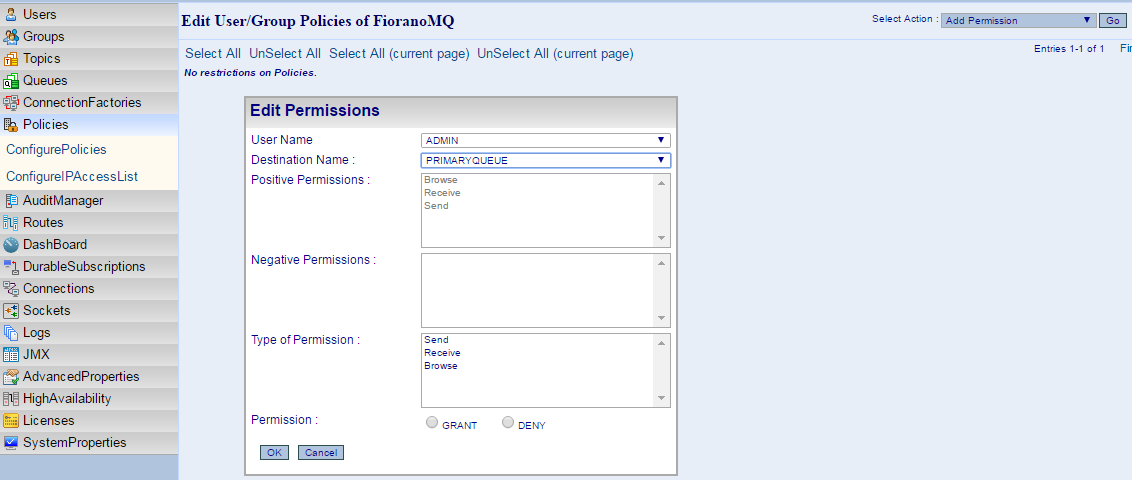Click the Queues icon

click(x=11, y=81)
